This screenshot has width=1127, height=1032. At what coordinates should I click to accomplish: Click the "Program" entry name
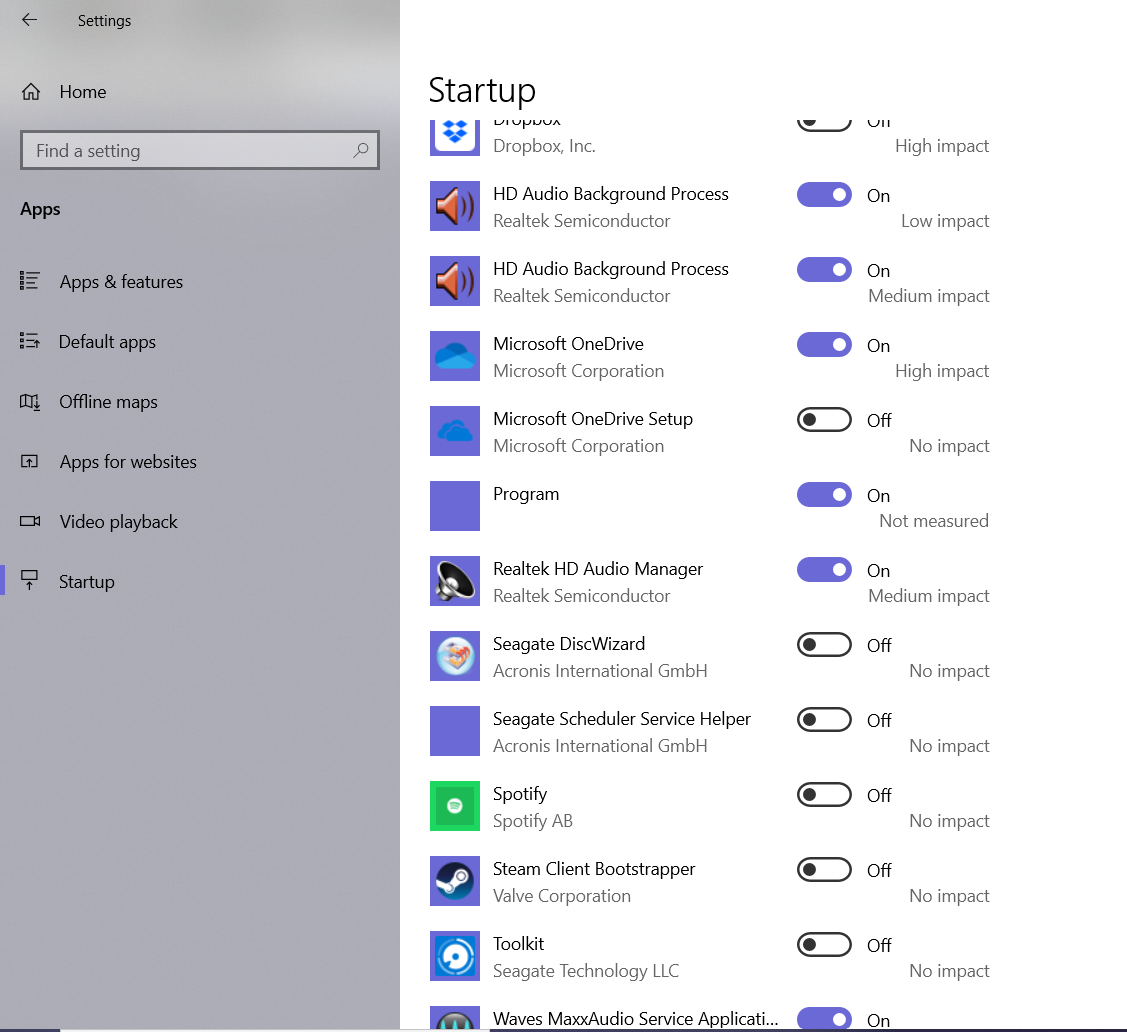click(x=526, y=494)
